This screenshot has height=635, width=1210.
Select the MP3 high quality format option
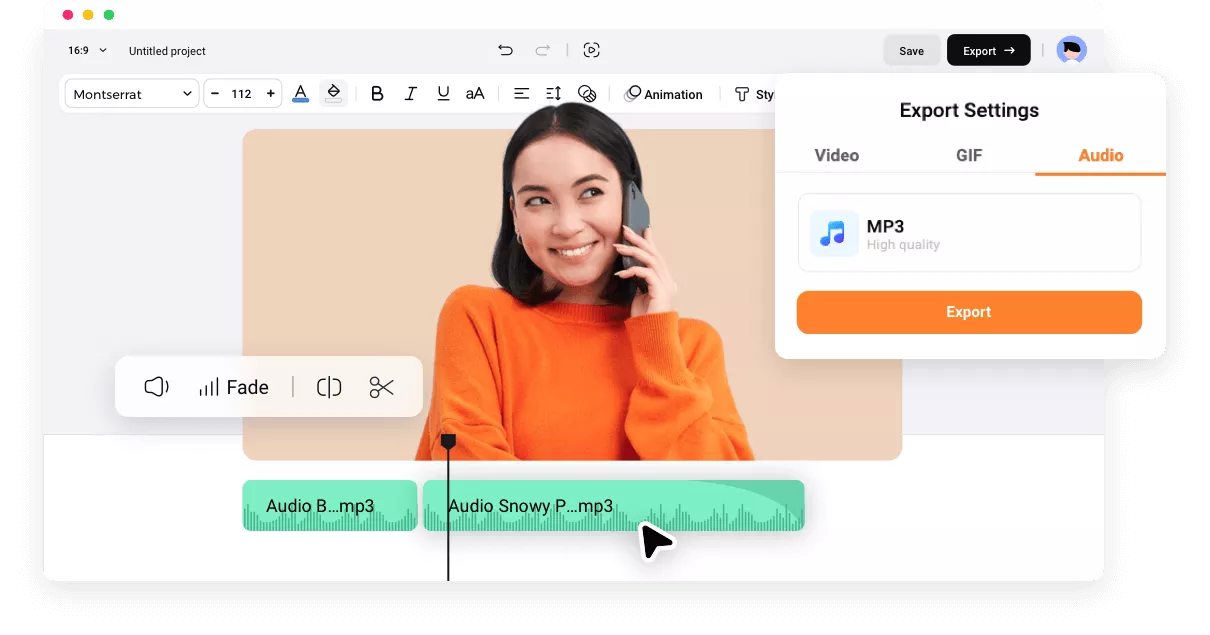[x=968, y=233]
